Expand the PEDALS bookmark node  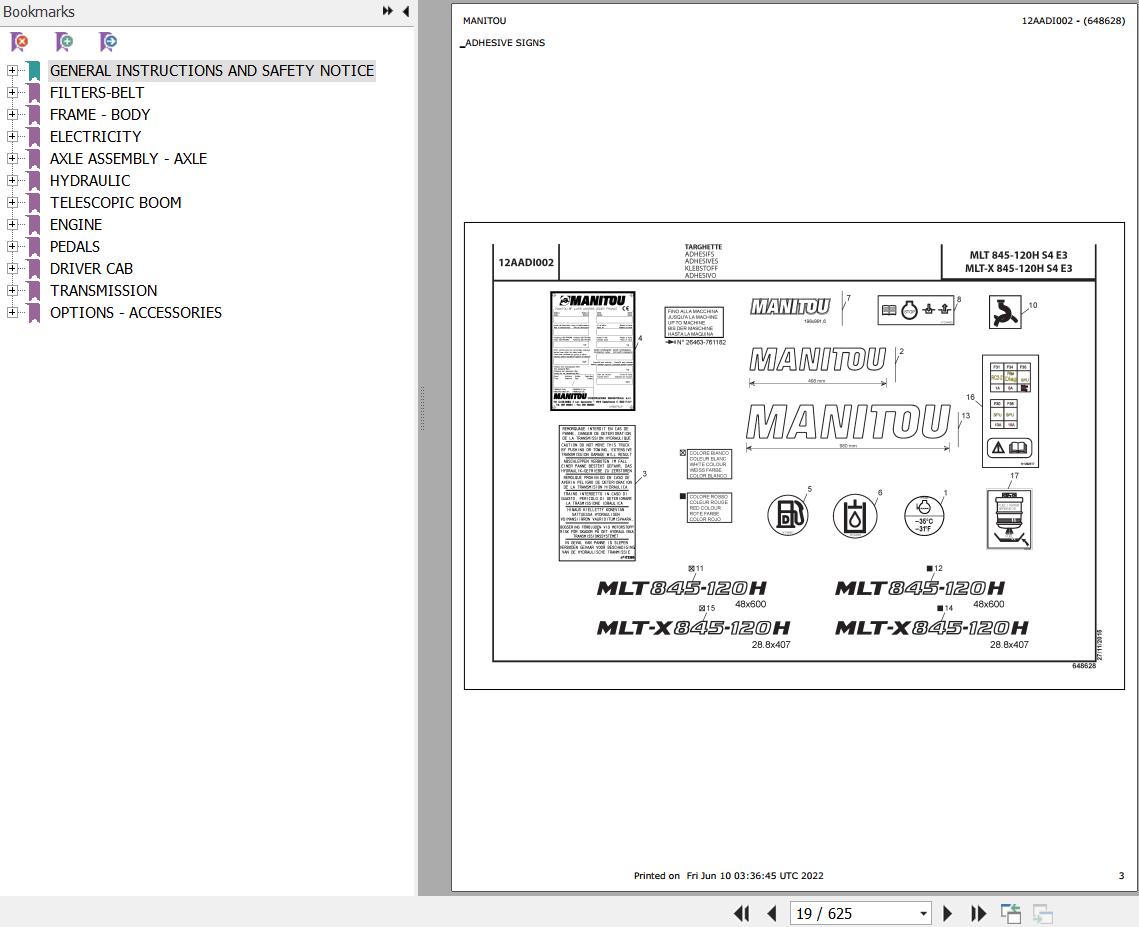click(x=12, y=246)
